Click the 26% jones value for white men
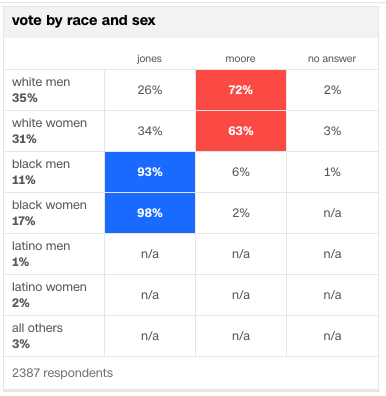Image resolution: width=386 pixels, height=396 pixels. pos(150,90)
